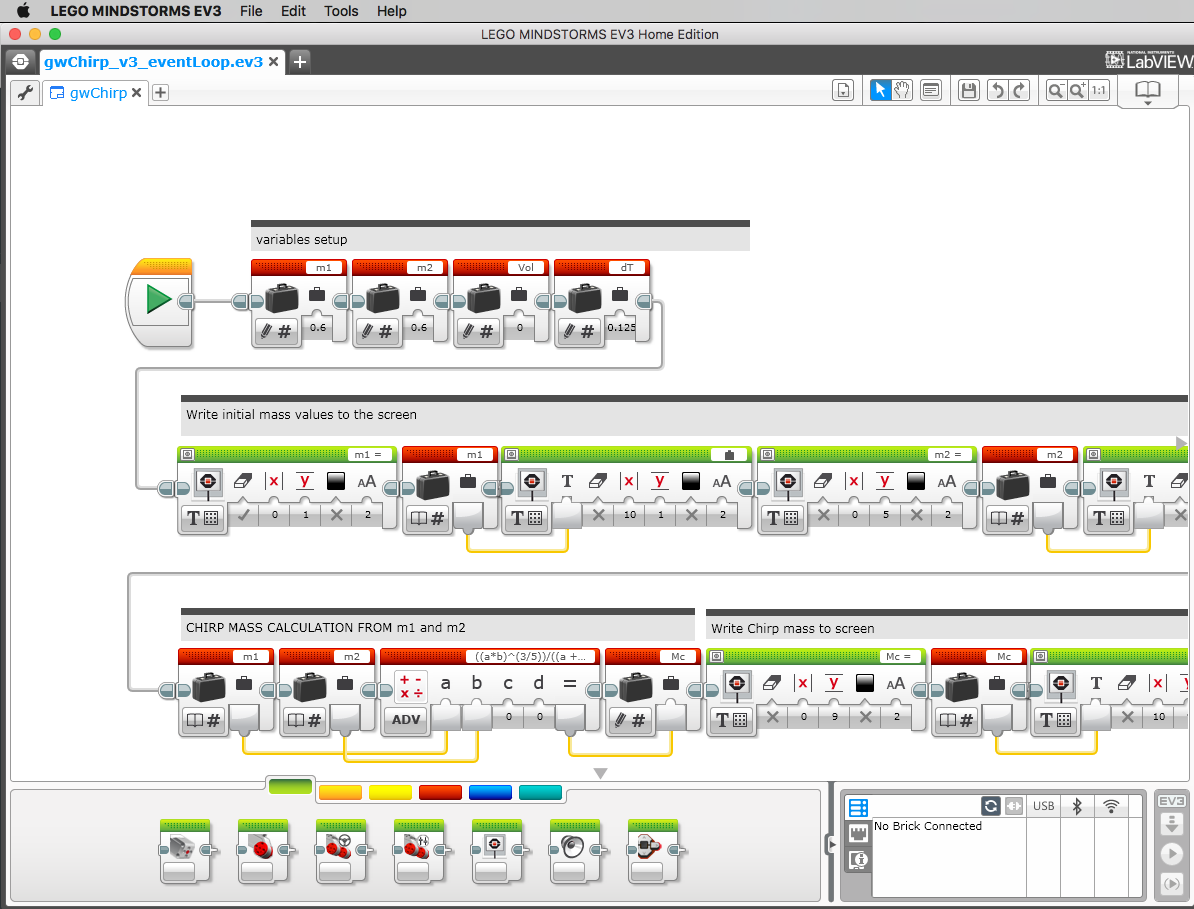Screen dimensions: 1194x909
Task: Open the write-numeric mode selector on dT variable block
Action: (x=579, y=332)
